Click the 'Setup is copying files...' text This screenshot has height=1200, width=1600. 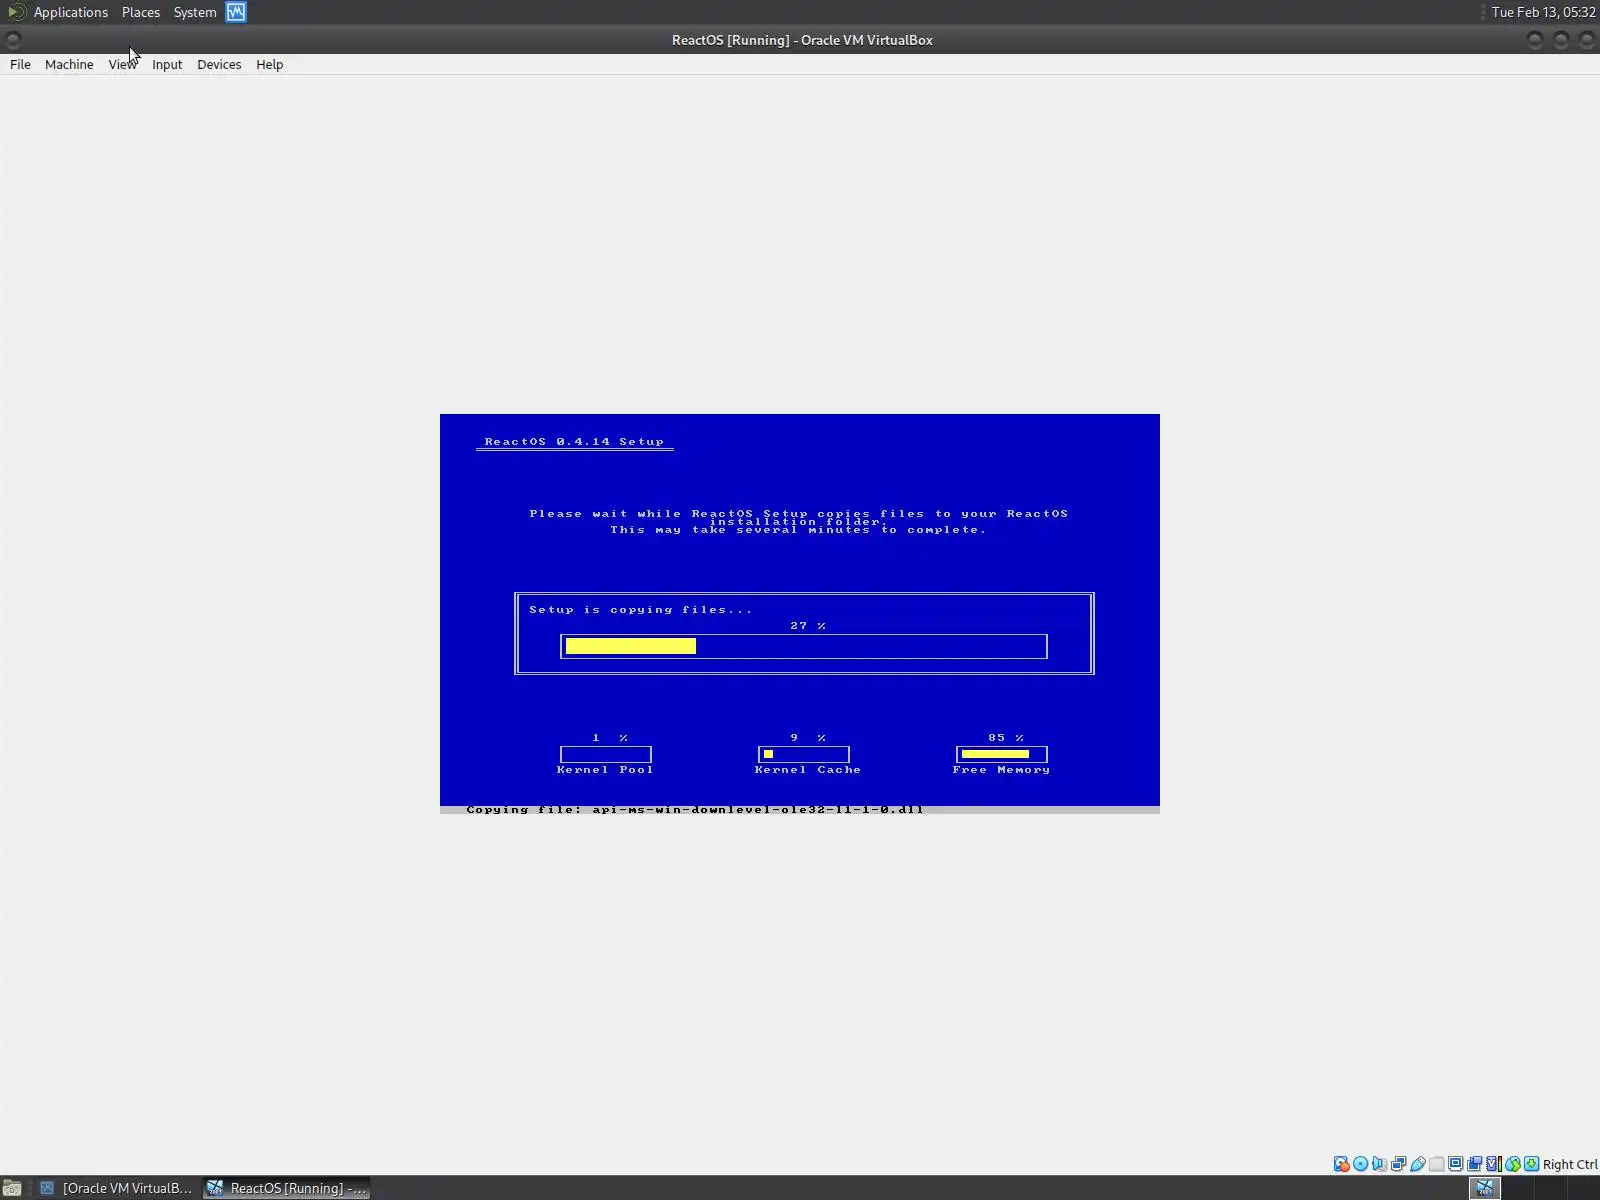pyautogui.click(x=641, y=609)
